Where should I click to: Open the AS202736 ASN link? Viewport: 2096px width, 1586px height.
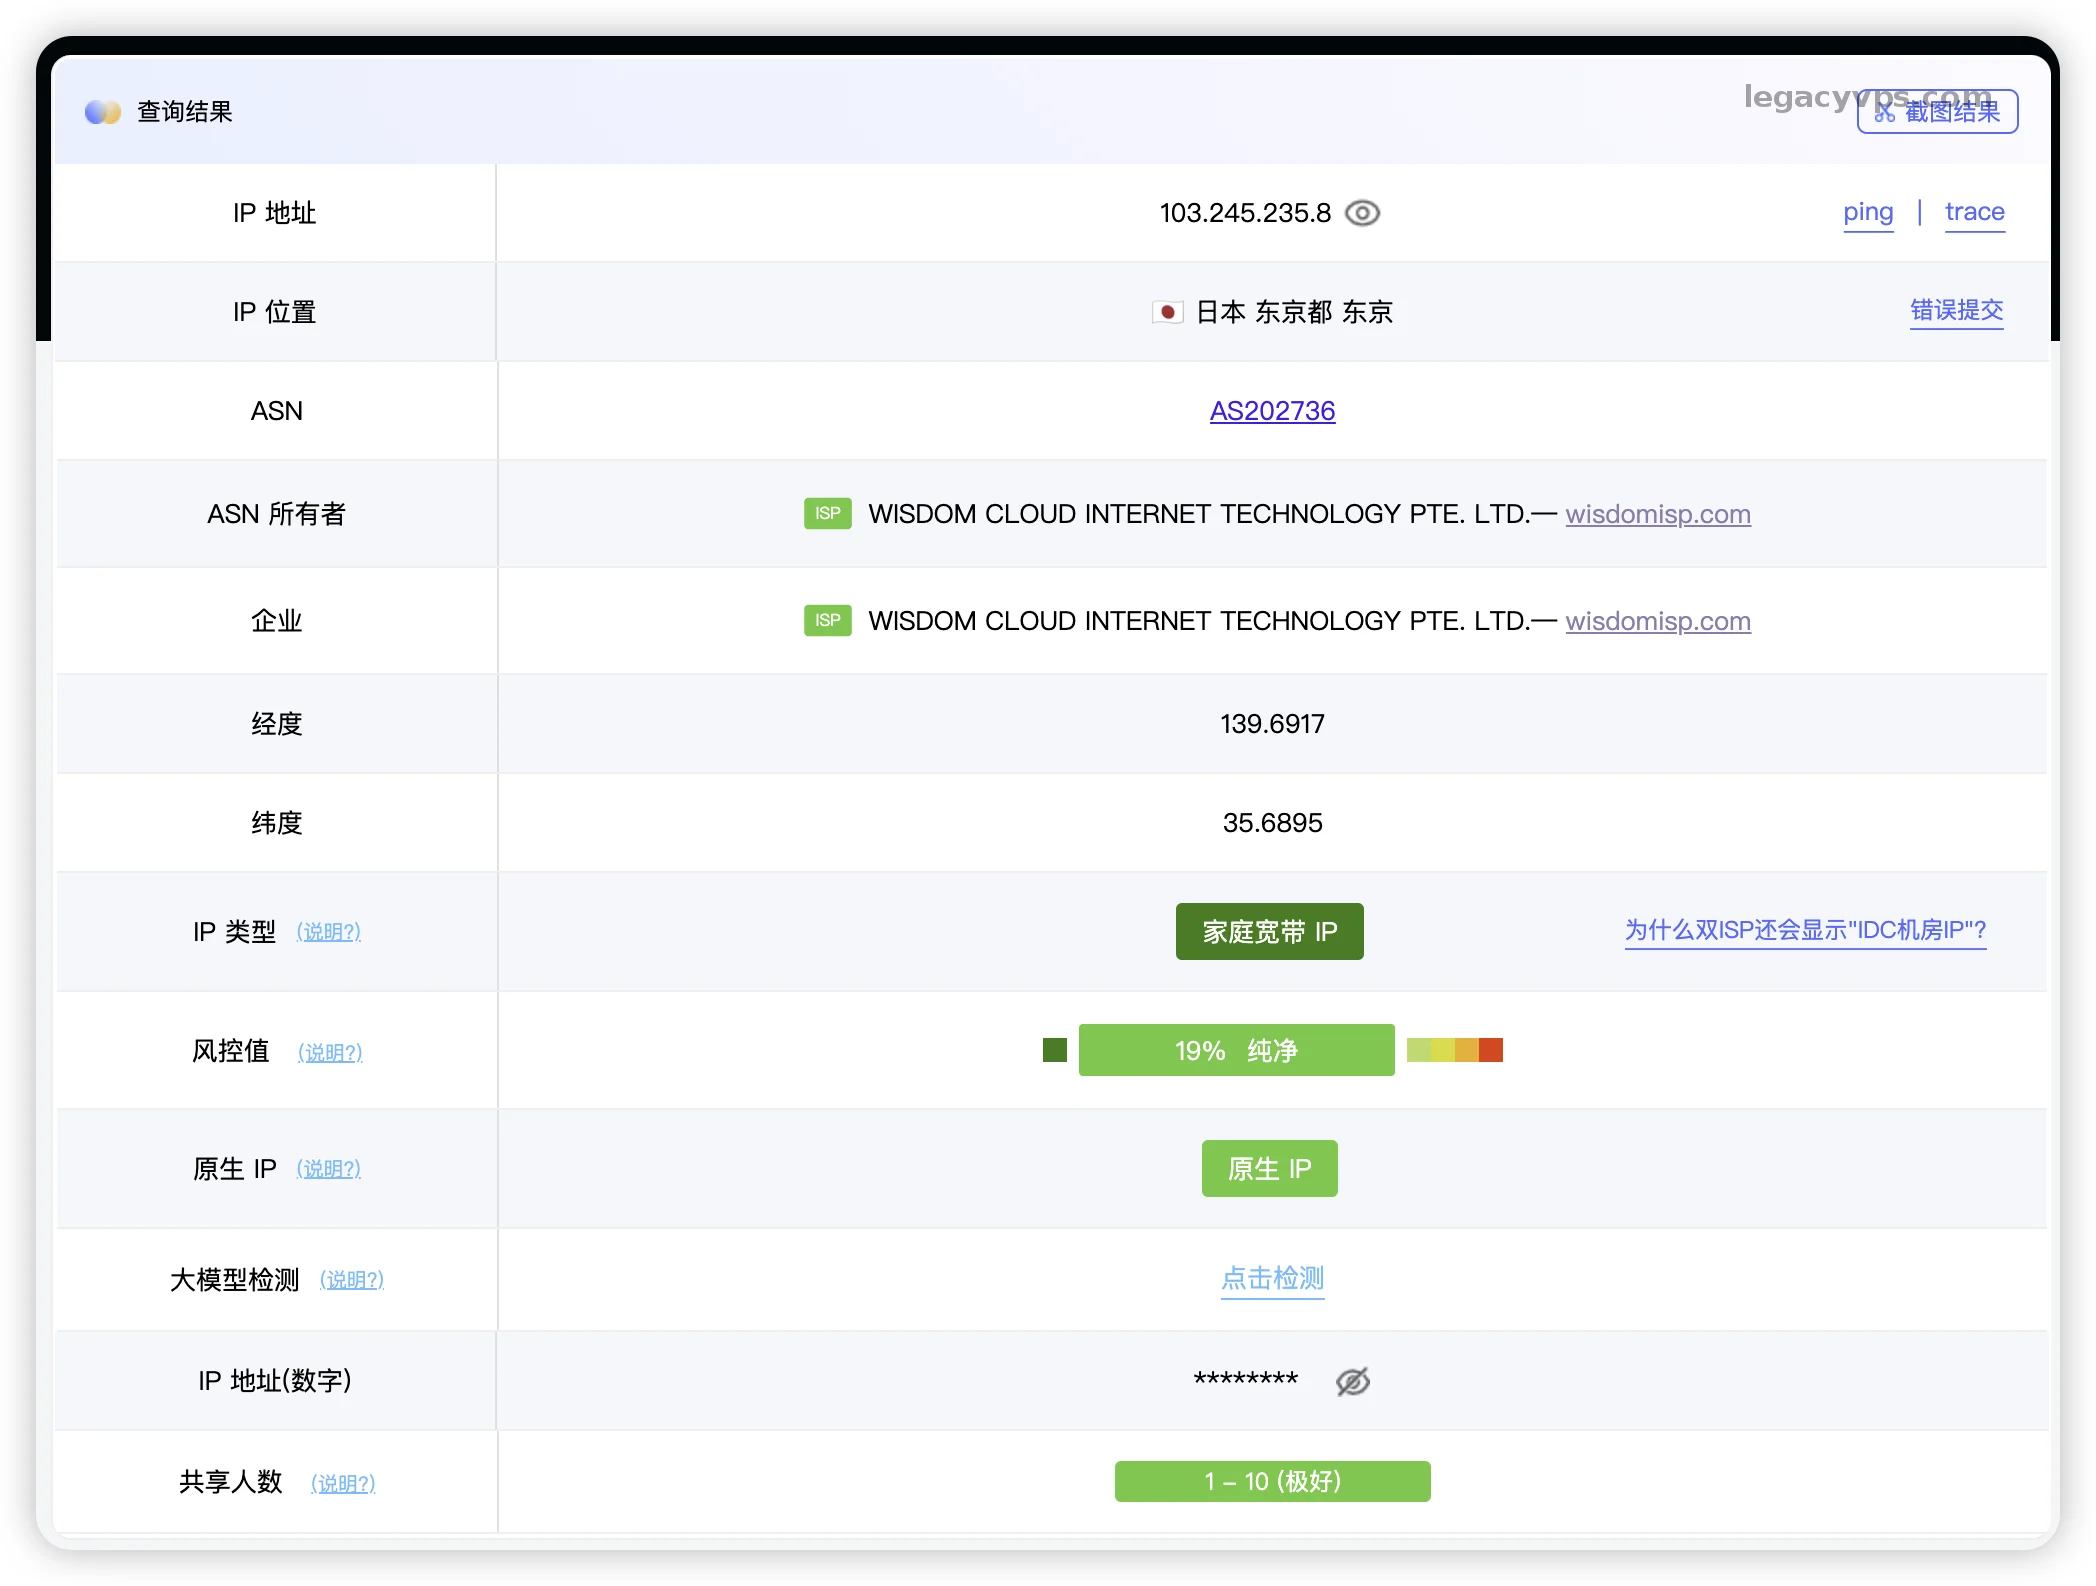[1272, 411]
